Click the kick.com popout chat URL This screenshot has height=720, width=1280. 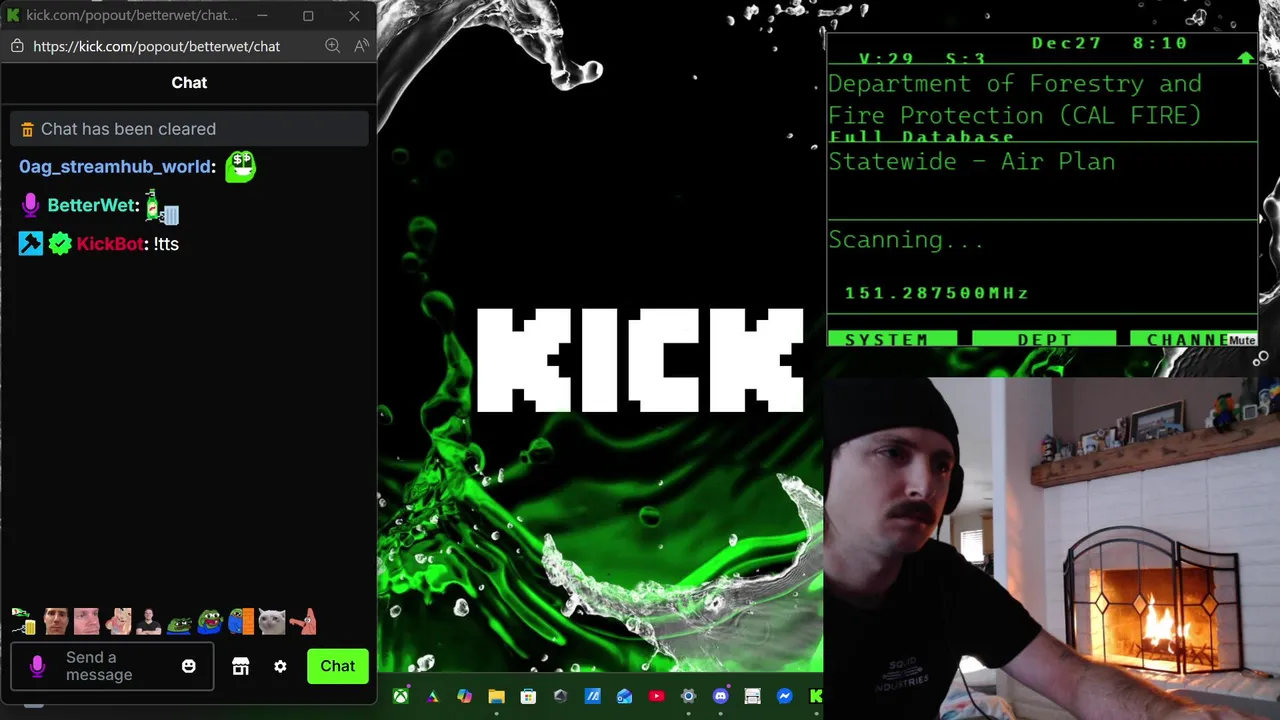[156, 46]
